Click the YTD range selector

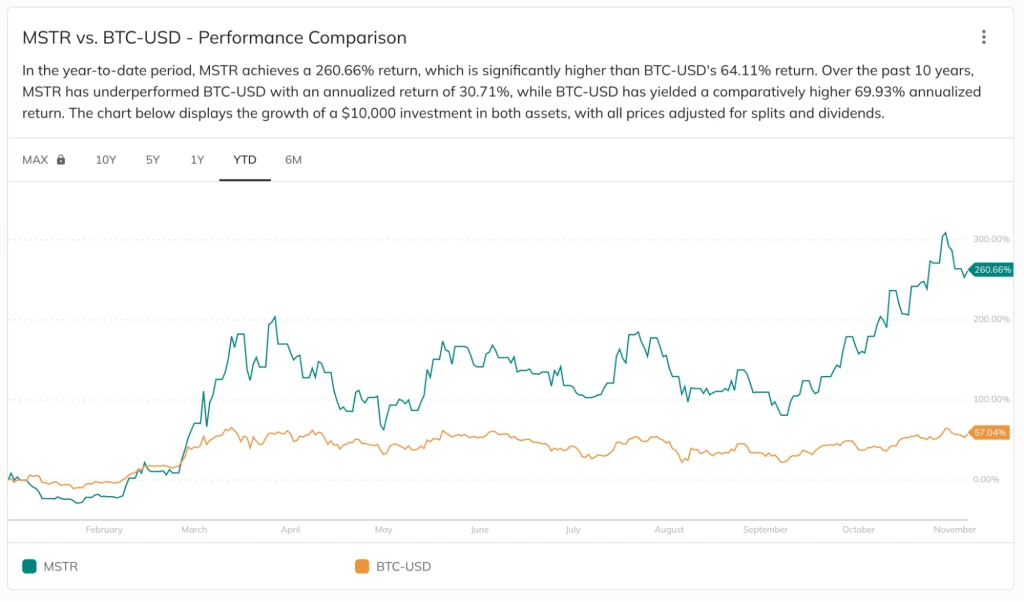pos(244,159)
